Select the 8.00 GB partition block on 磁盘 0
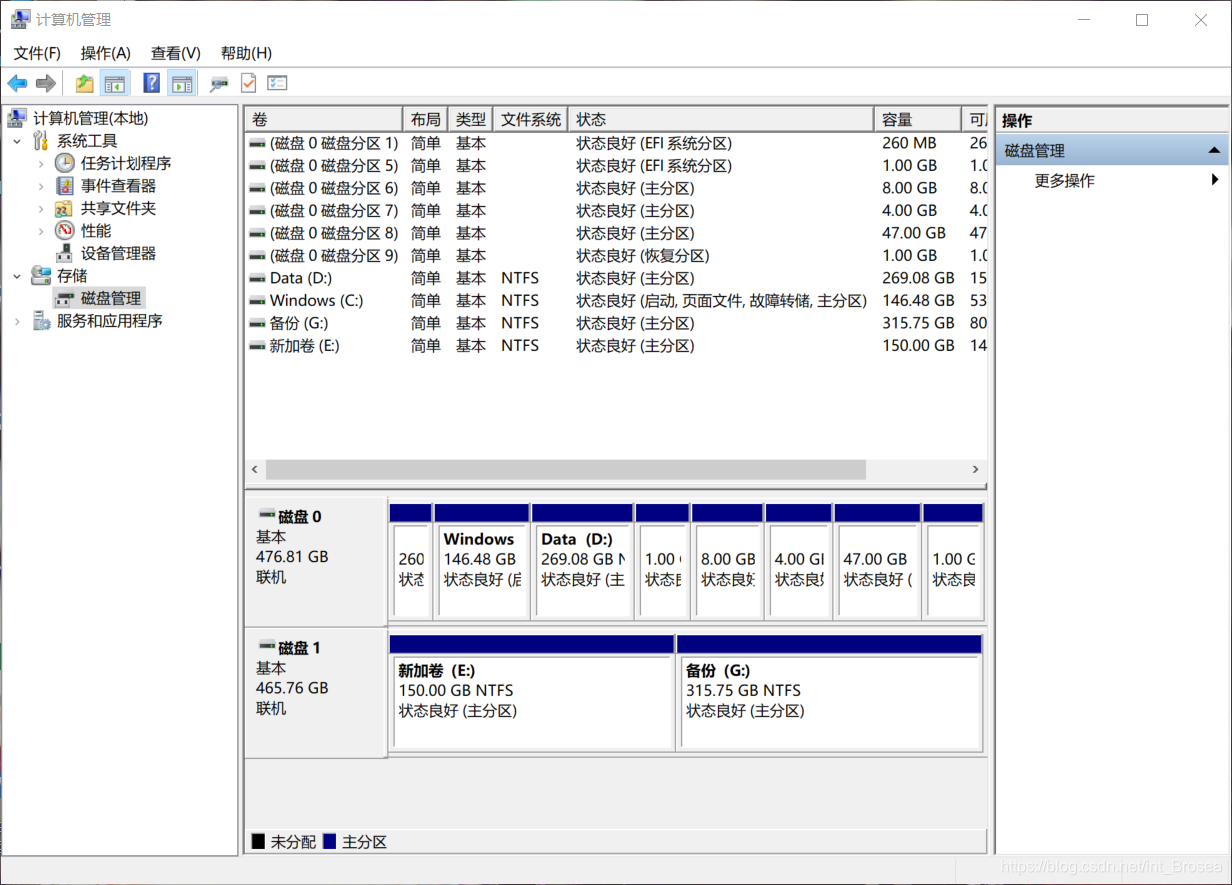Screen dimensions: 1232x885 tap(727, 562)
